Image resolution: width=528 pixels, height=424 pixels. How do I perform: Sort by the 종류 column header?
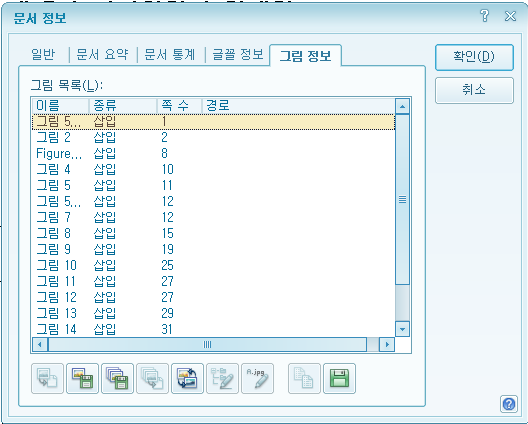click(x=123, y=106)
